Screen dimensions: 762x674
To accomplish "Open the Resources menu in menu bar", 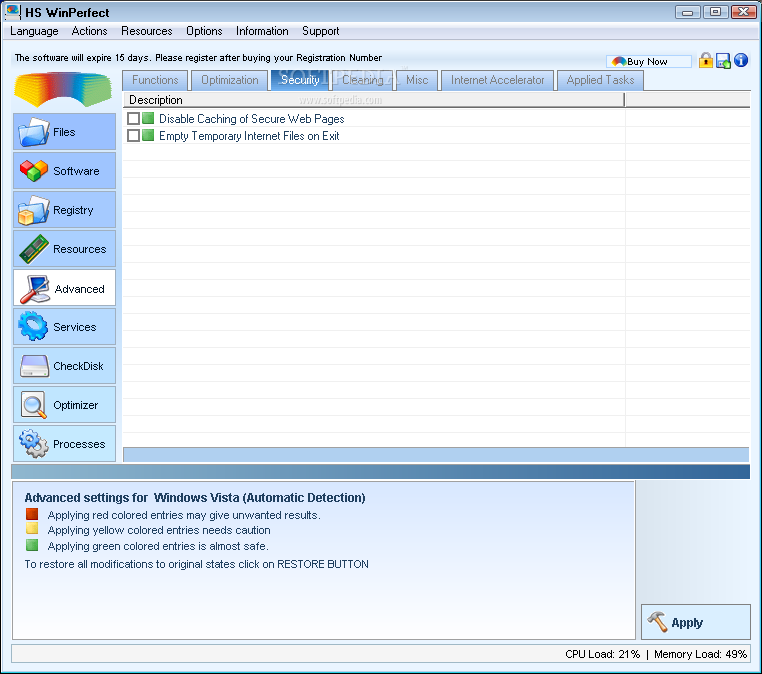I will tap(147, 31).
